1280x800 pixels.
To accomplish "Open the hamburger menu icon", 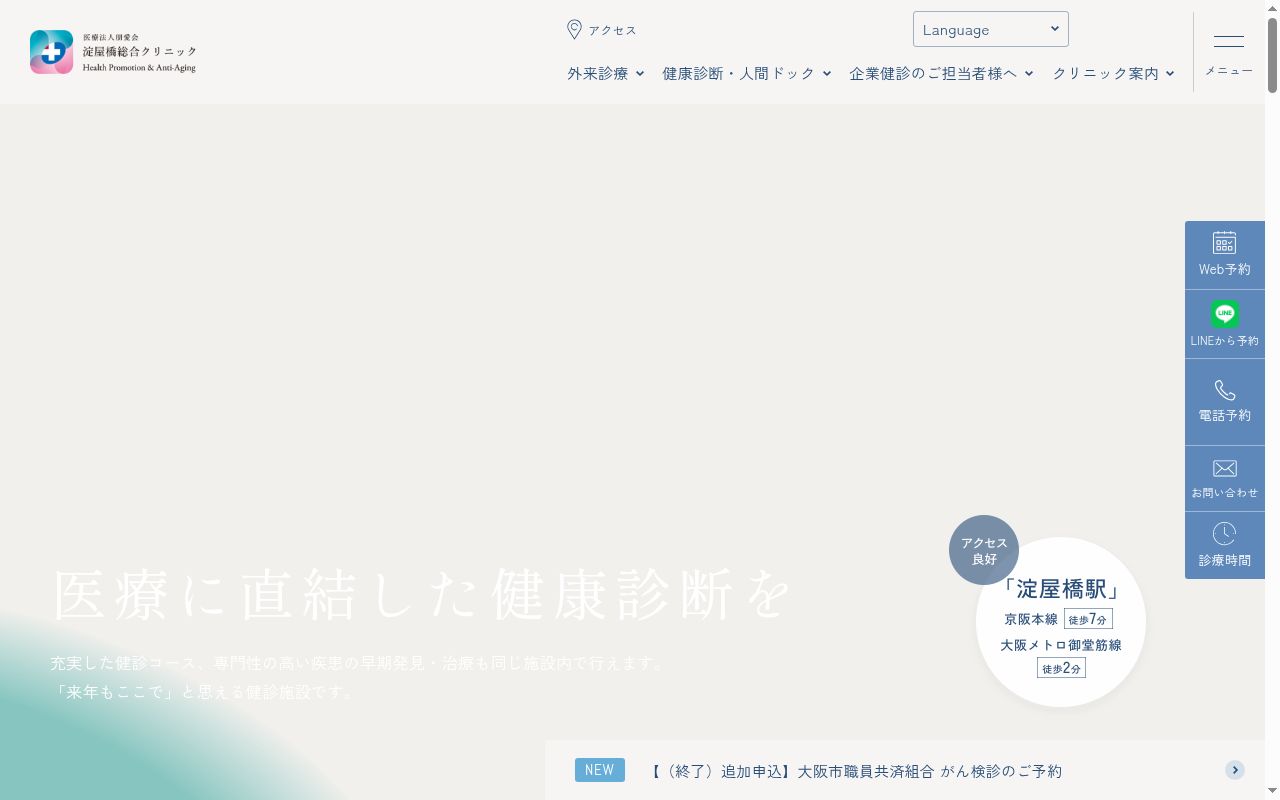I will [1229, 41].
